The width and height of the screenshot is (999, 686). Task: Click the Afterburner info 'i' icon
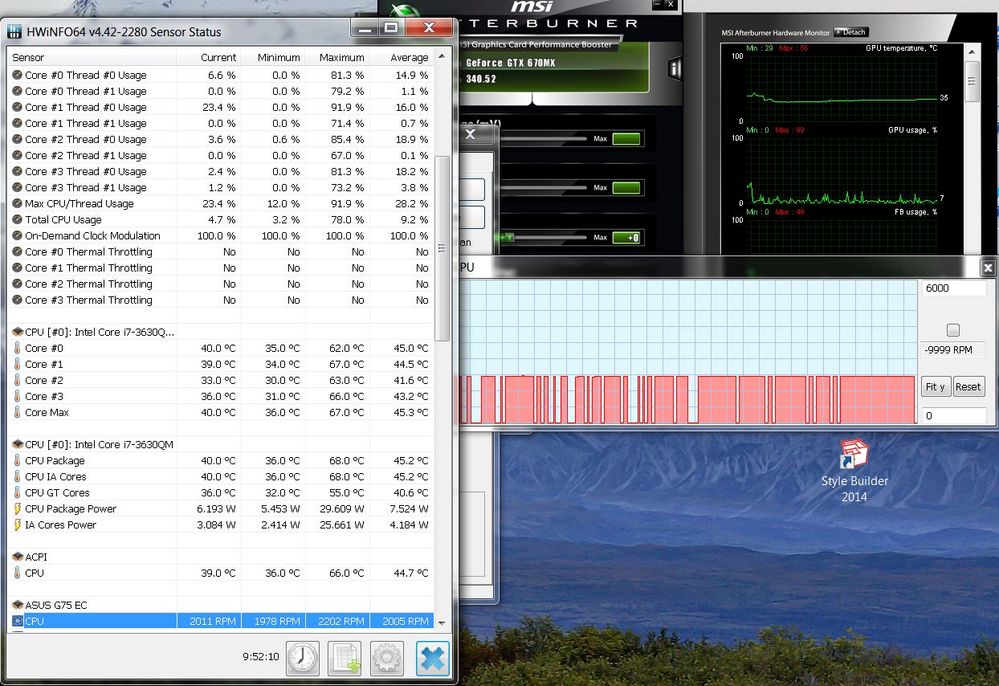click(676, 69)
